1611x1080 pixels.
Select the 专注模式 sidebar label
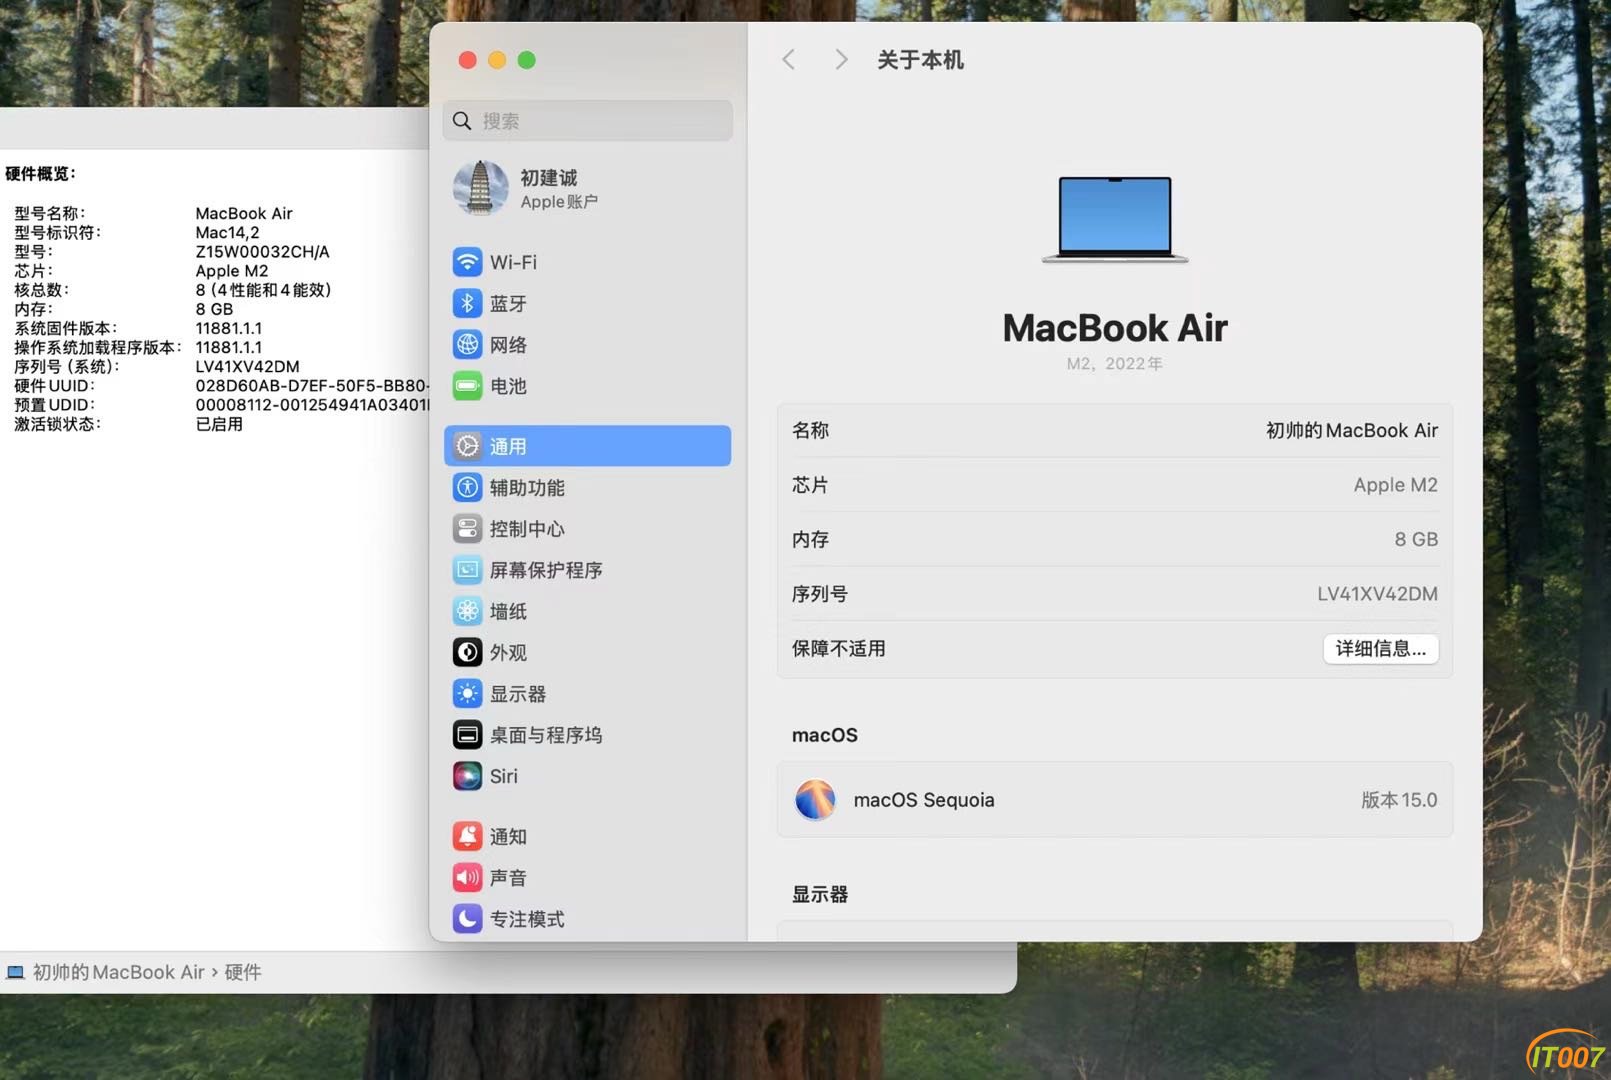(x=527, y=919)
